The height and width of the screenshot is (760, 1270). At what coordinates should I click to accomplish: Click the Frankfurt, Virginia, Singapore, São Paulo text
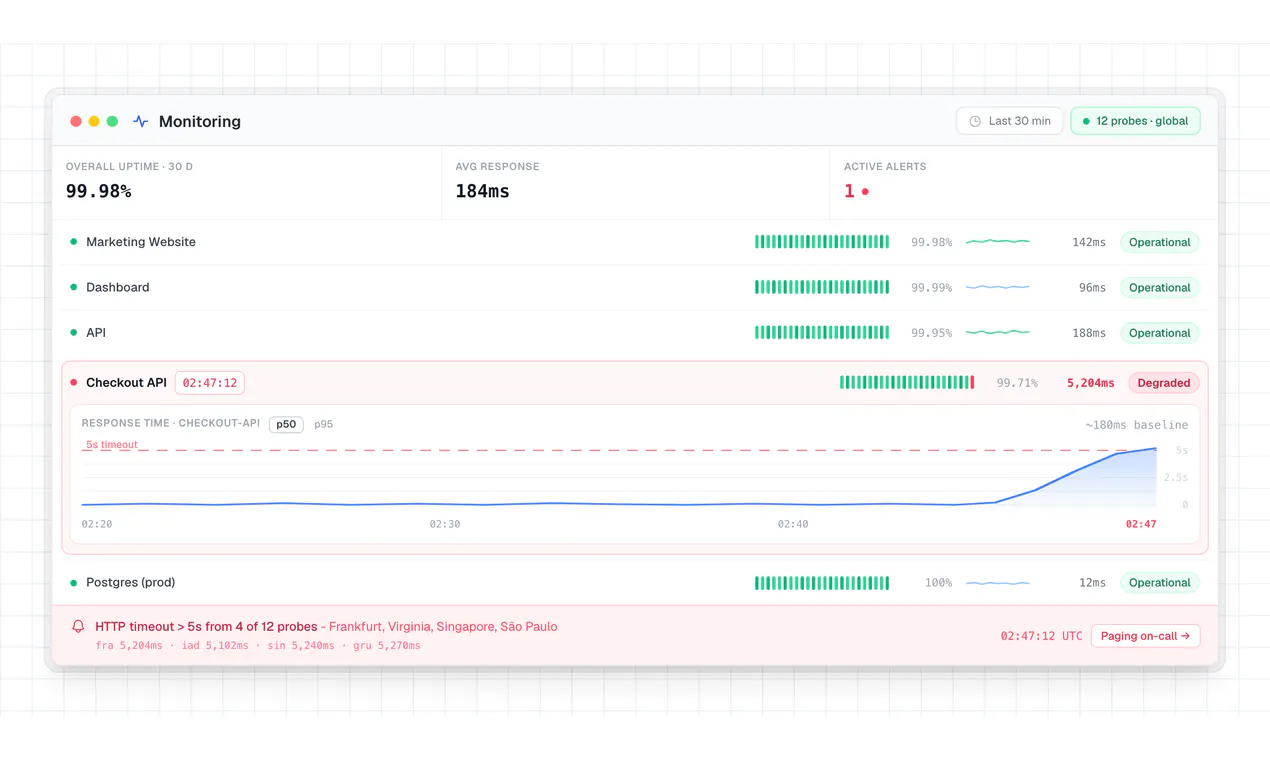pos(443,627)
